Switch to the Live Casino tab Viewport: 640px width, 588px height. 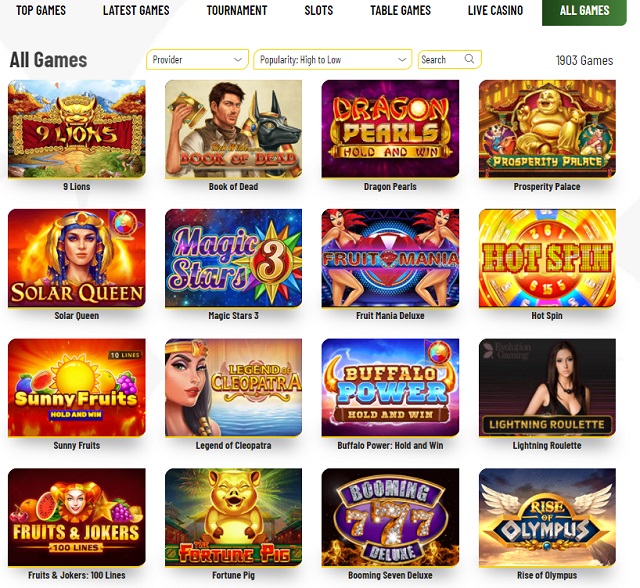point(495,10)
